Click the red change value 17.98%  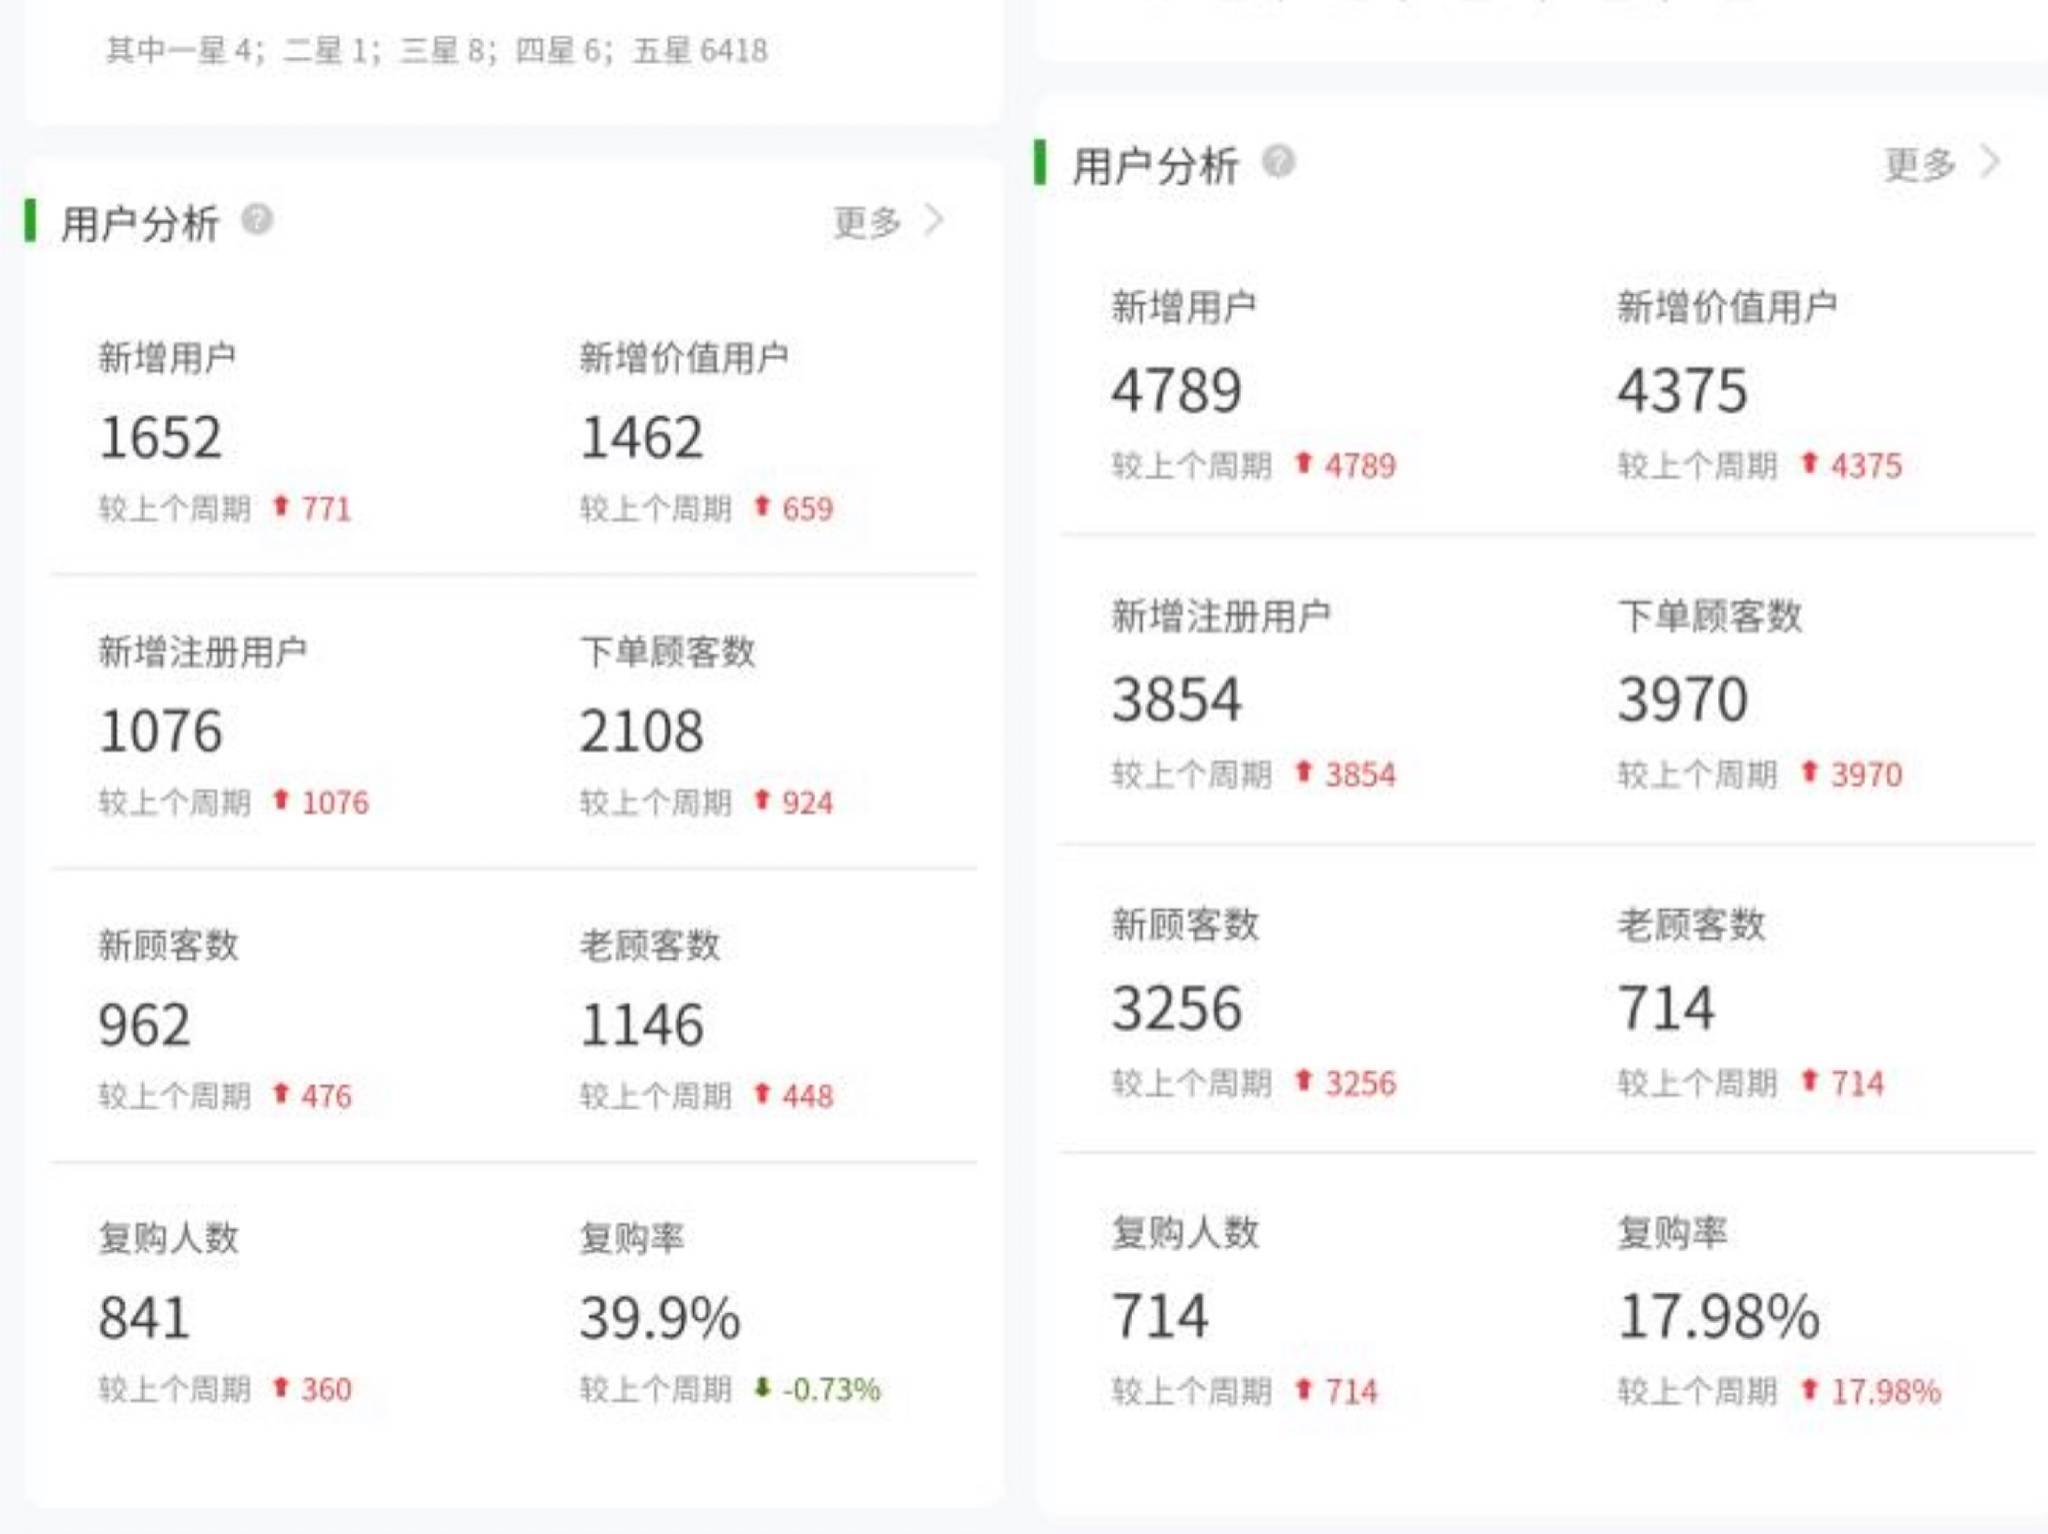[x=1885, y=1391]
